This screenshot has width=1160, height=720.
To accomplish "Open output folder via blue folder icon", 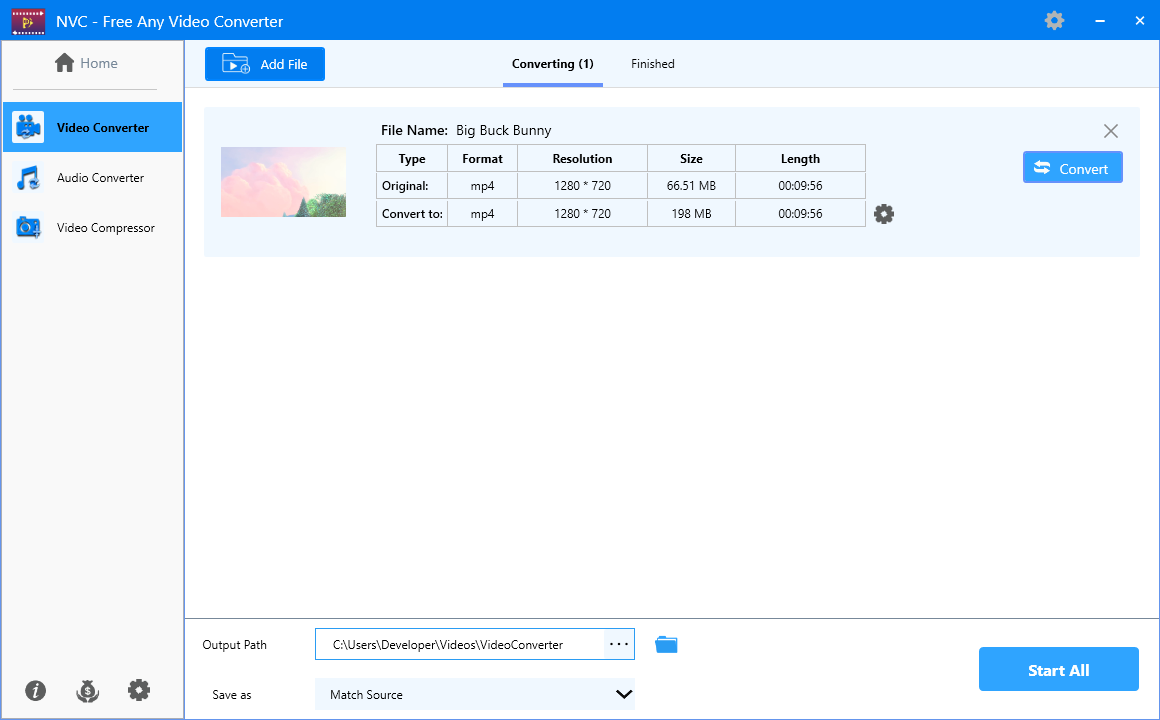I will pos(667,645).
